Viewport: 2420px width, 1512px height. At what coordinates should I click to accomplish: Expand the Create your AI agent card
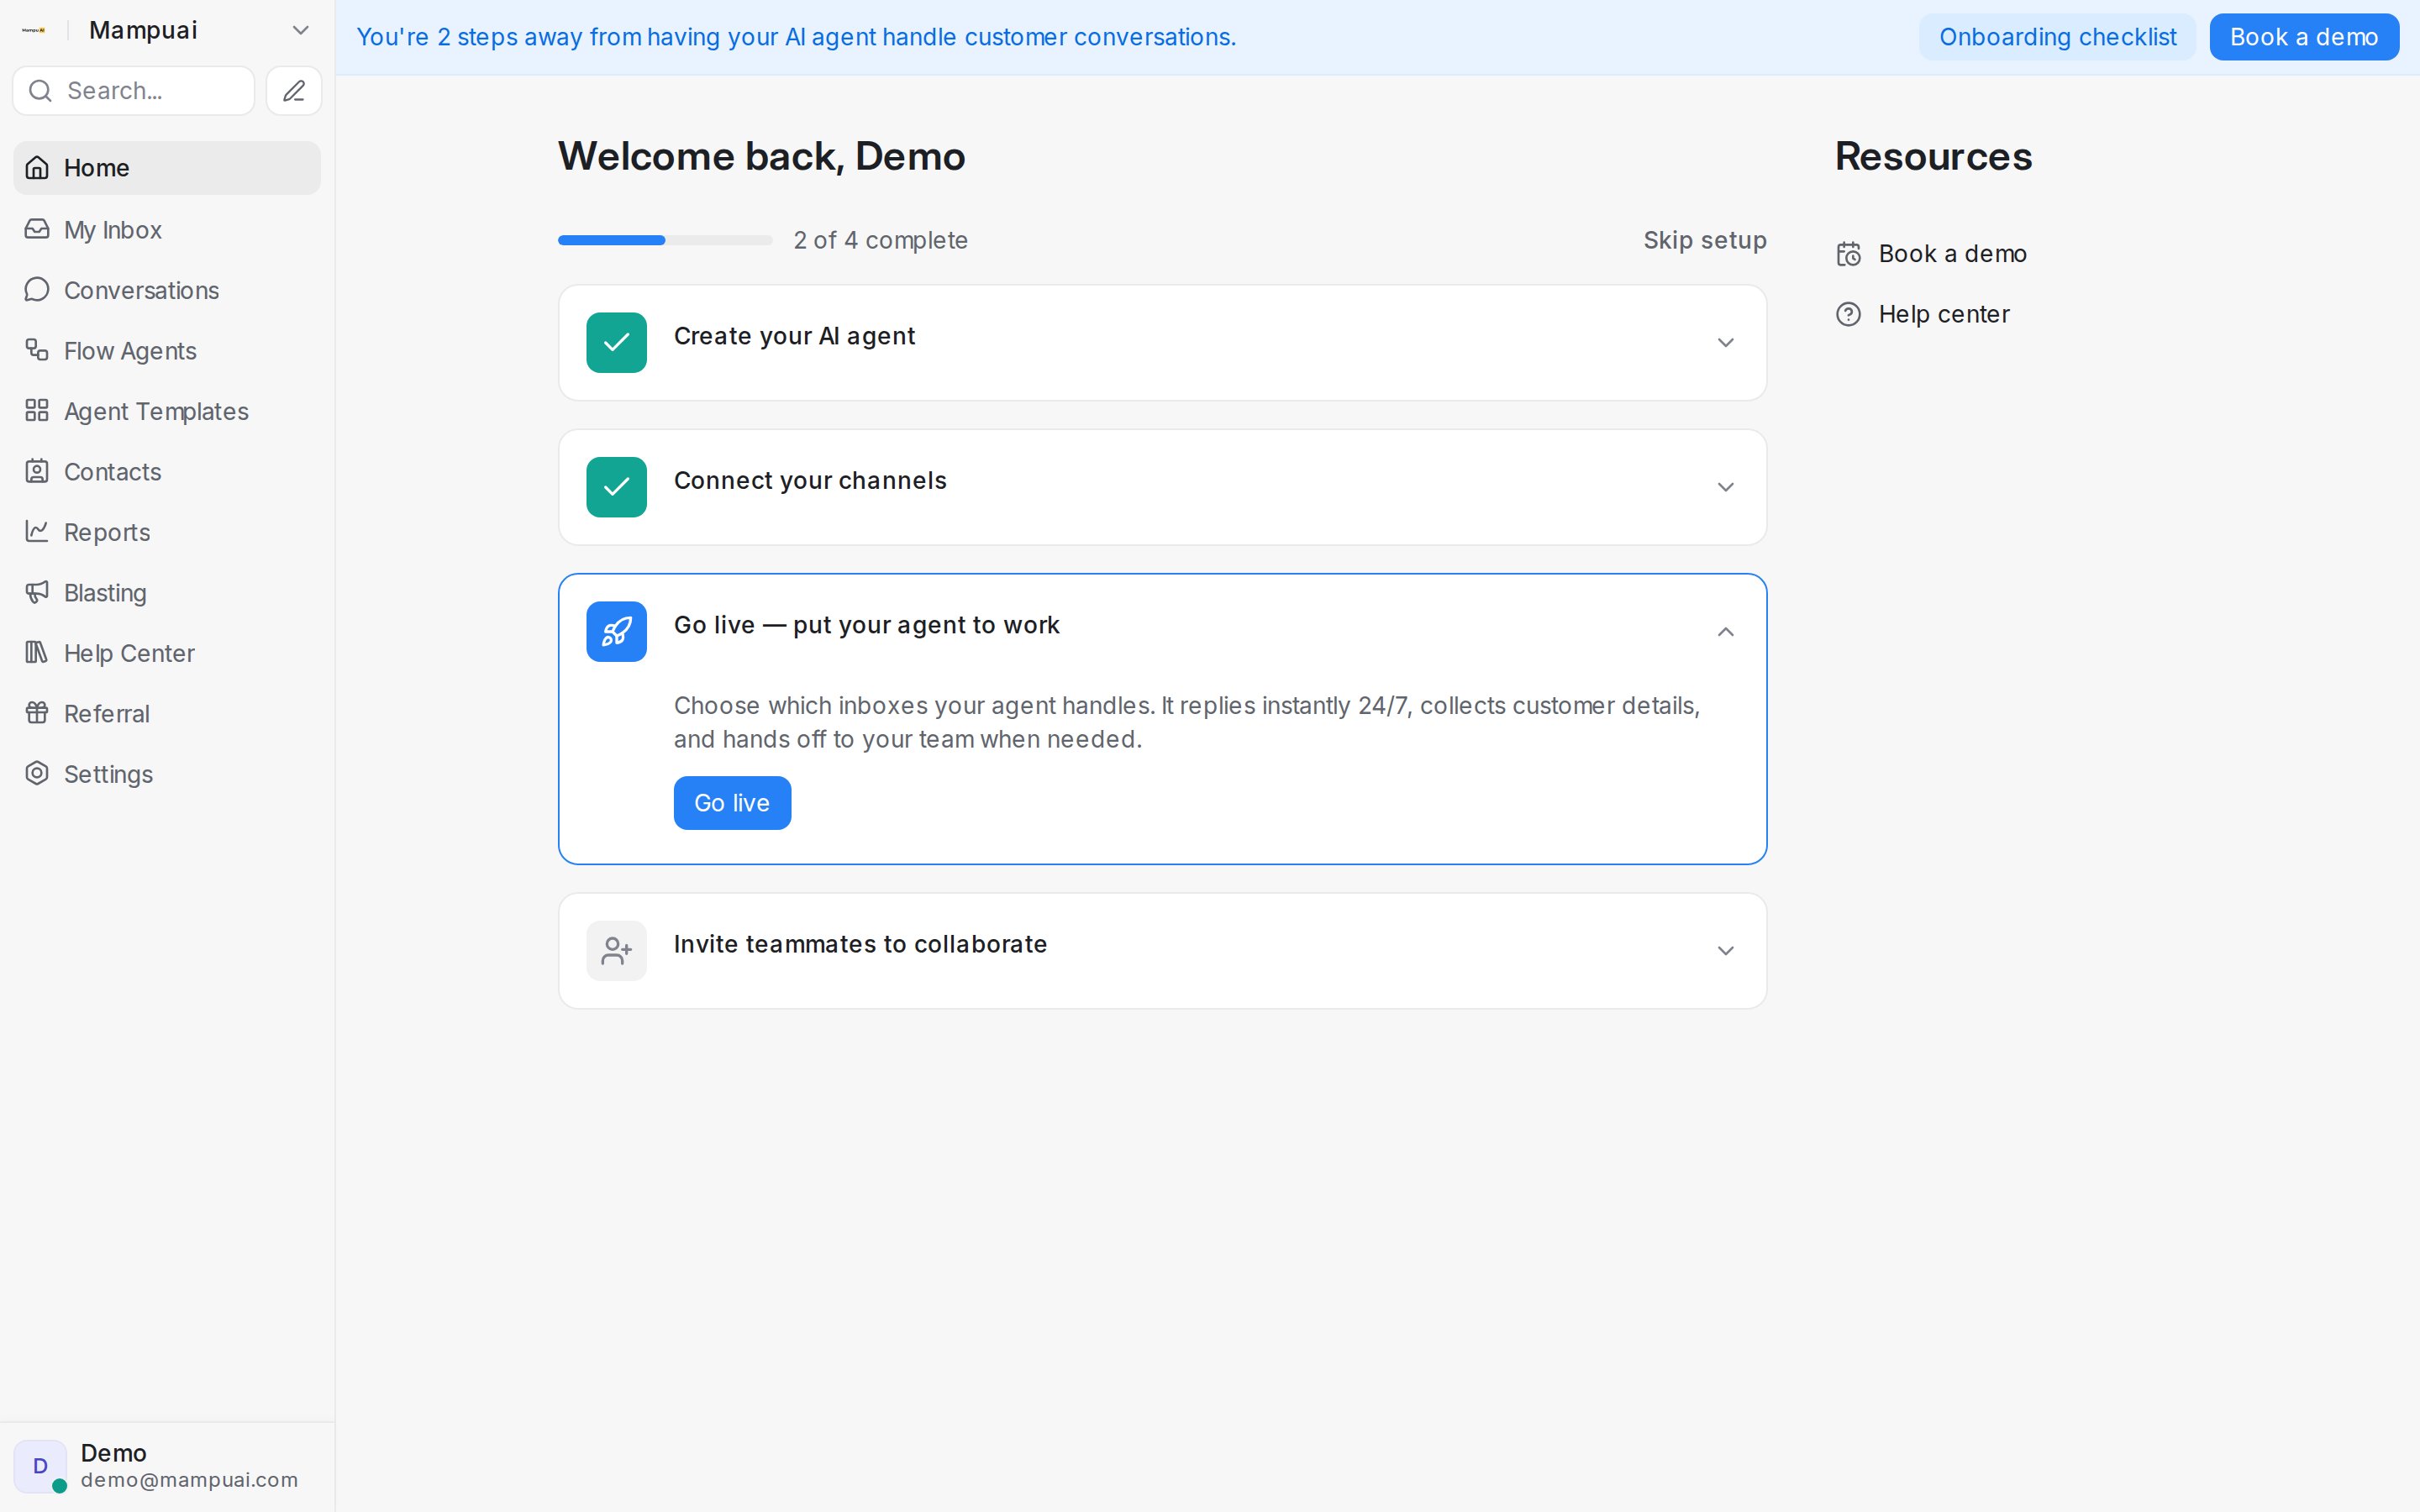1725,343
